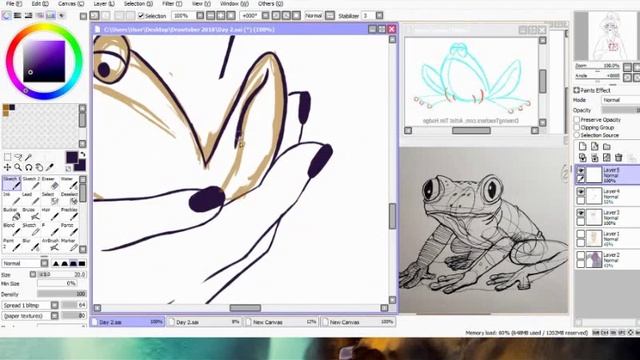Choose the Sketch 1 brush
The height and width of the screenshot is (360, 640).
click(x=11, y=183)
